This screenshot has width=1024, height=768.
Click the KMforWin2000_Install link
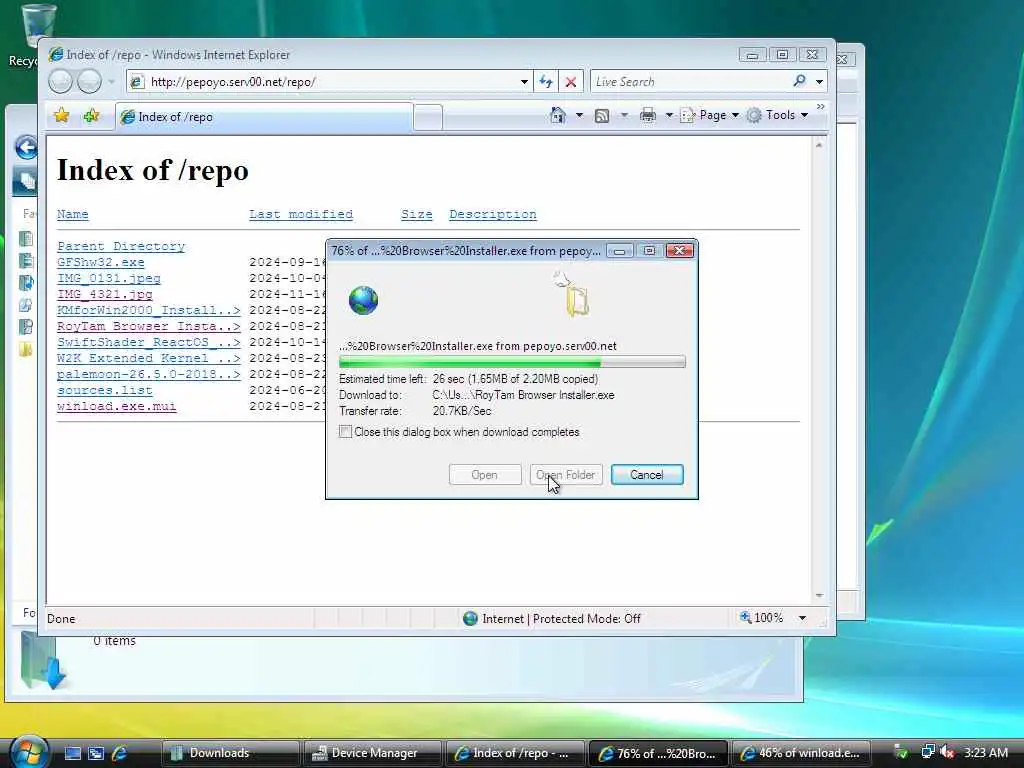pyautogui.click(x=148, y=310)
